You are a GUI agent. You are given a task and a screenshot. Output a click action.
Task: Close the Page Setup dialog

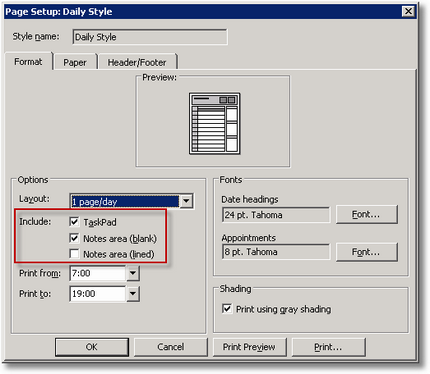click(408, 11)
